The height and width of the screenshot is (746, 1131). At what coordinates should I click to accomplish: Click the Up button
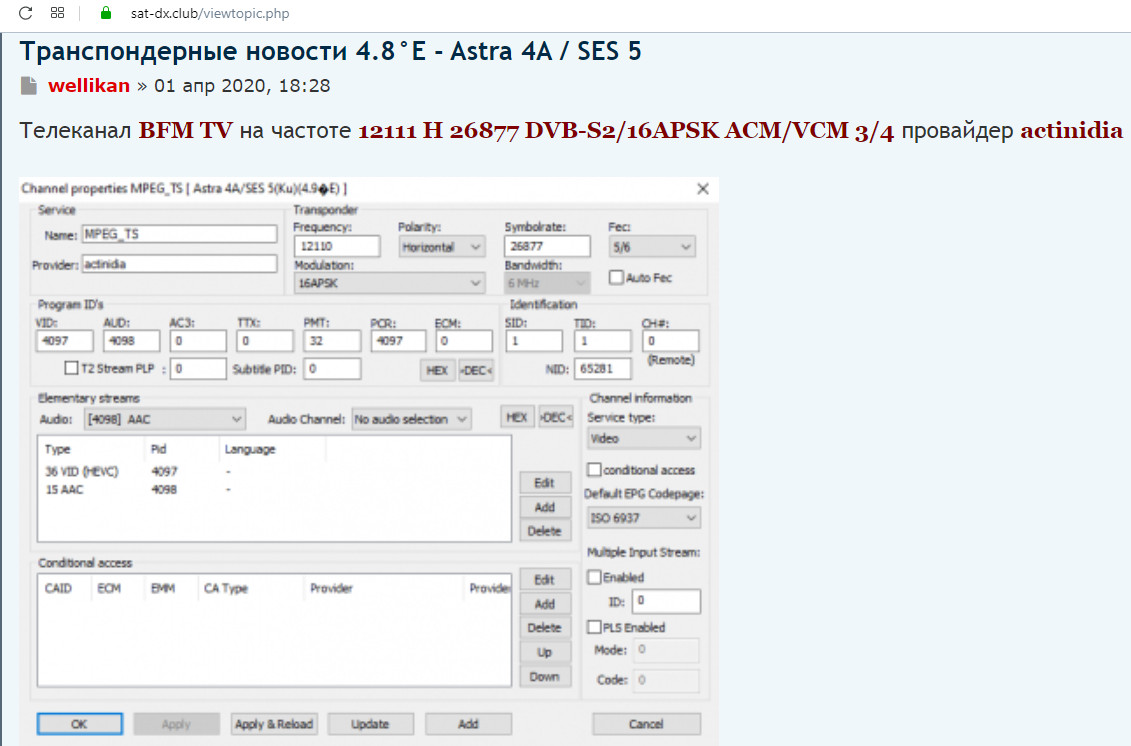click(x=545, y=652)
